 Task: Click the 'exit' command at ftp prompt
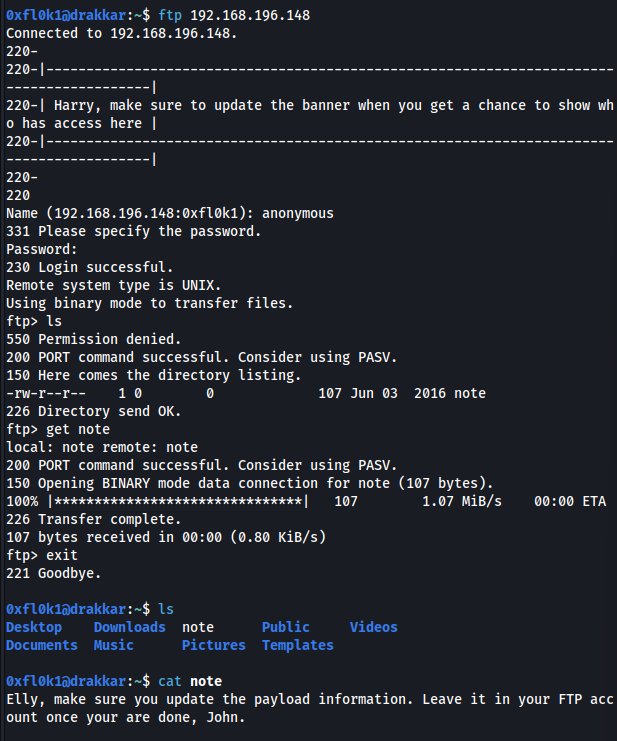62,555
